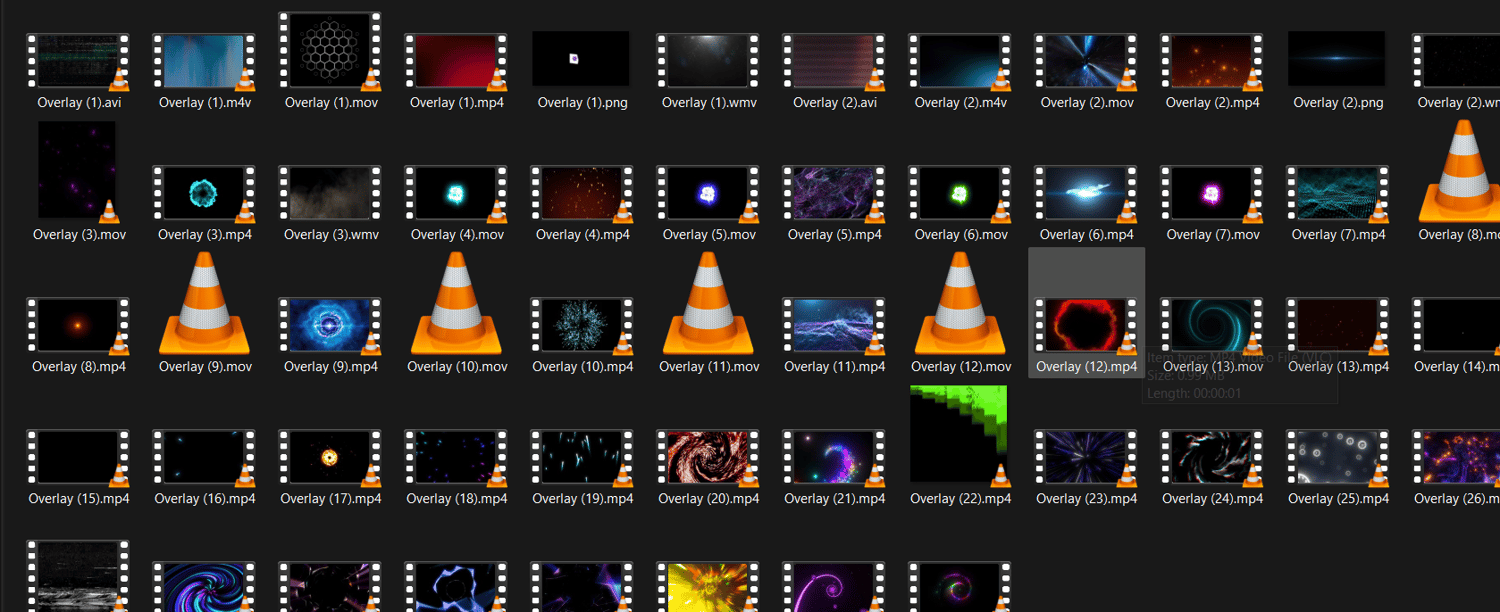Pick the Overlay (12).mov VLC cone icon
Image resolution: width=1500 pixels, height=612 pixels.
tap(960, 303)
